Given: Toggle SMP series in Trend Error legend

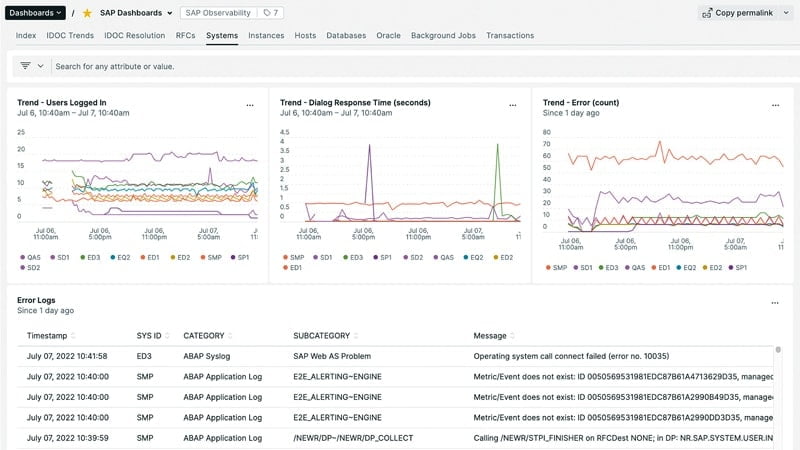Looking at the screenshot, I should pos(558,267).
